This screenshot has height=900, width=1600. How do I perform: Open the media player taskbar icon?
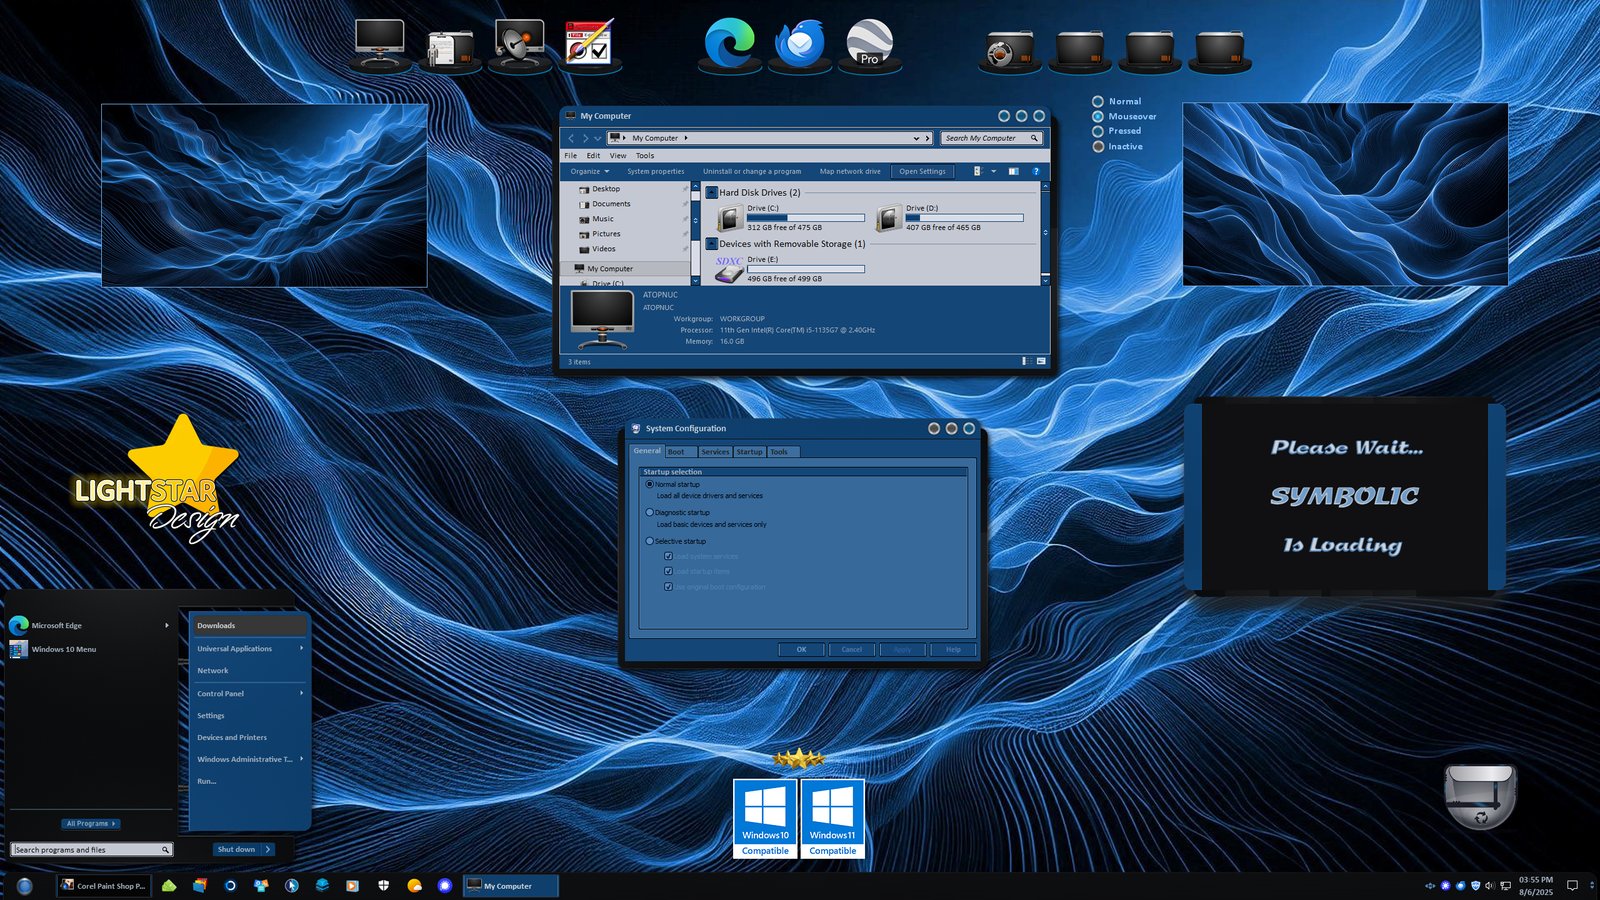click(352, 886)
